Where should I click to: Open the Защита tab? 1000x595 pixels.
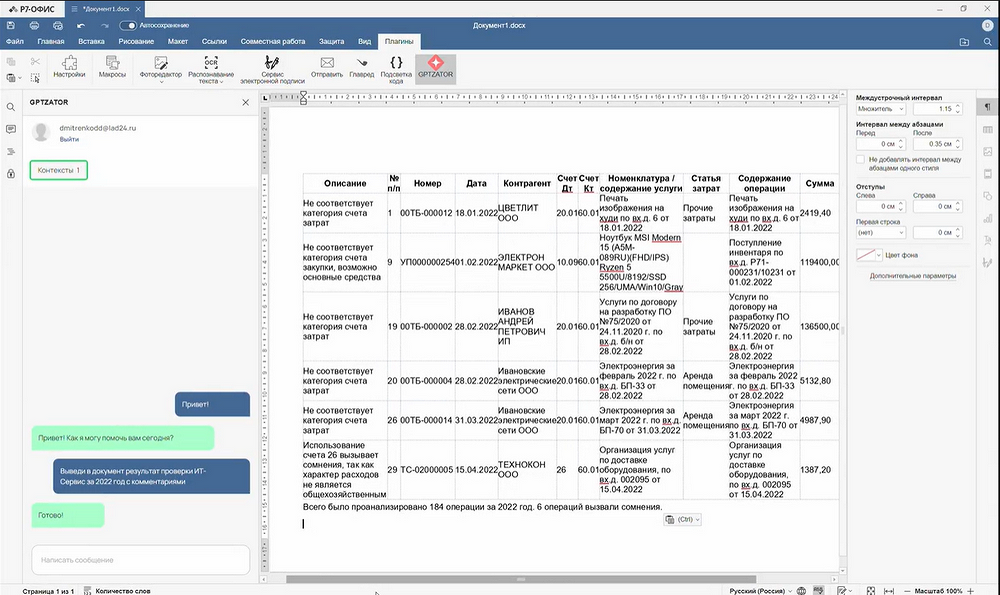click(331, 41)
